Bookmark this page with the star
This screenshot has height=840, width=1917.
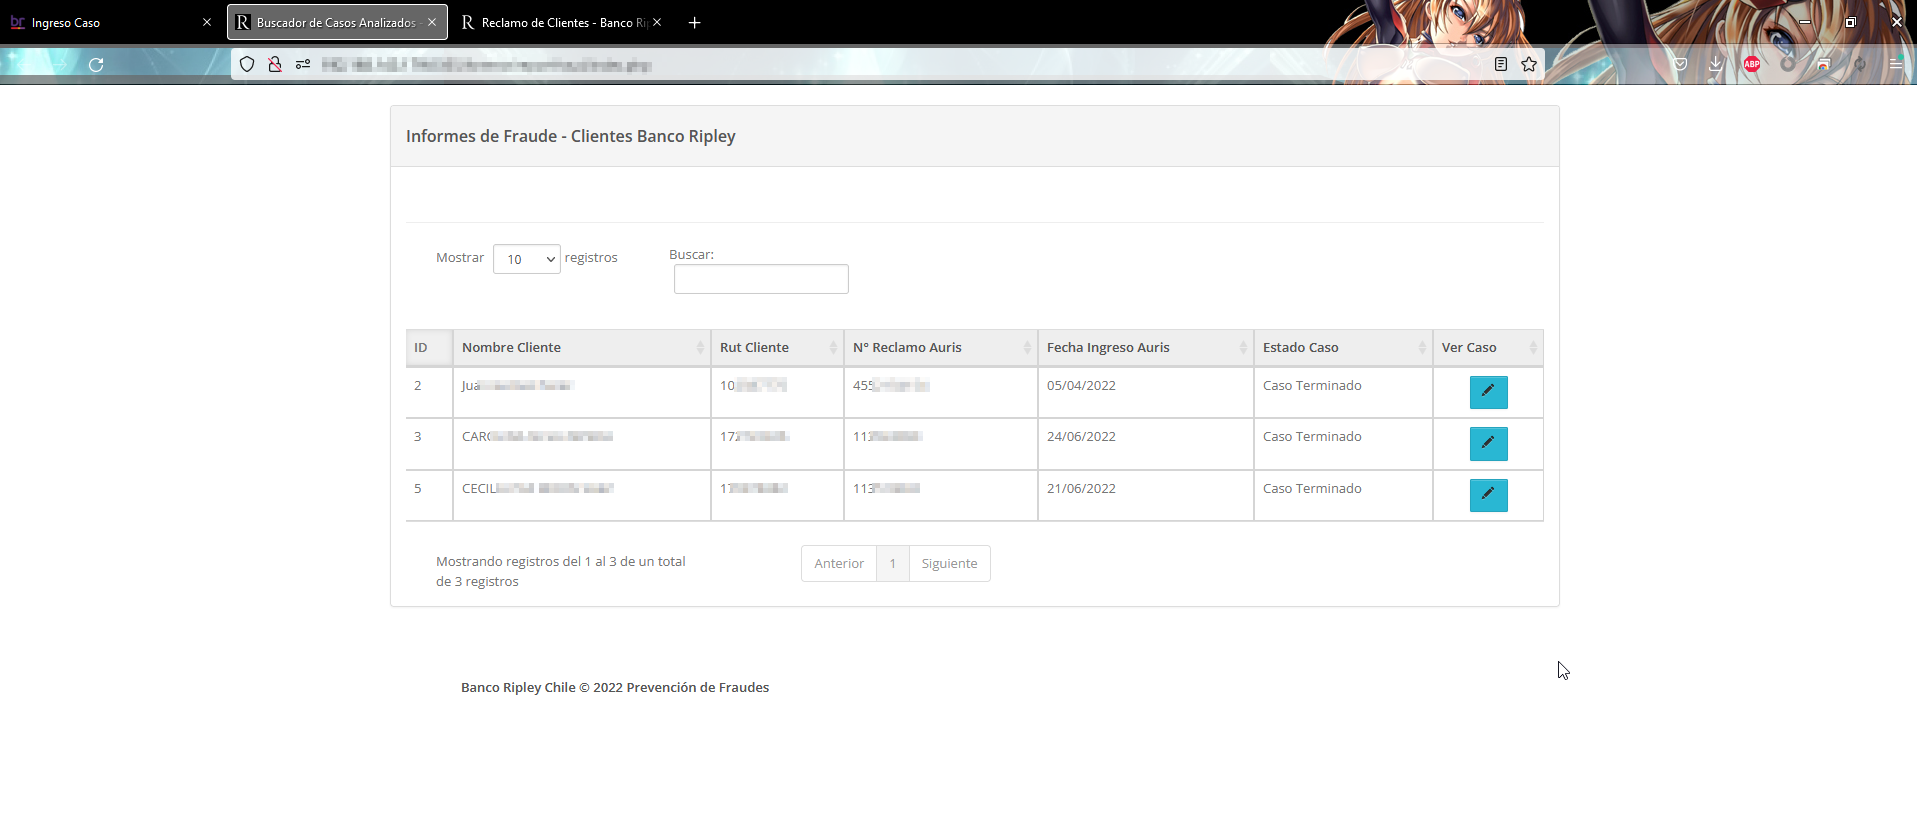tap(1529, 65)
